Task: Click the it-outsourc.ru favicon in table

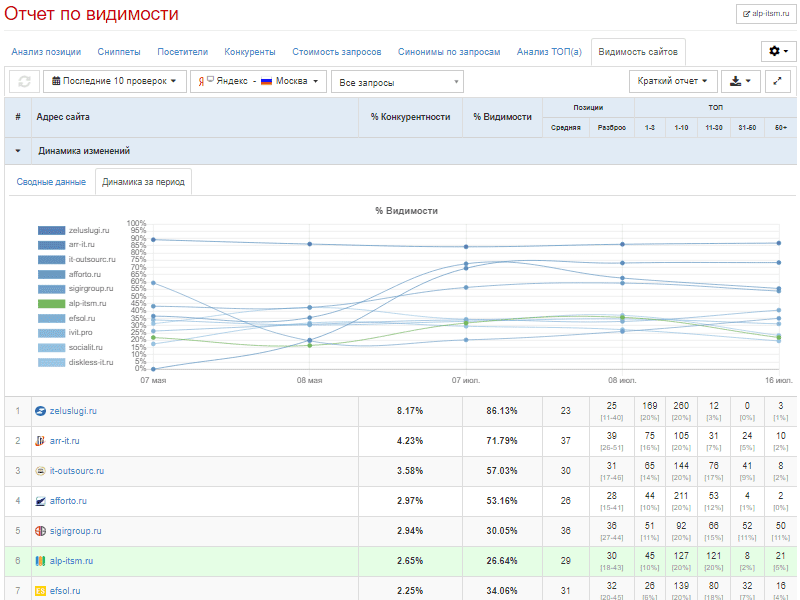Action: [x=40, y=471]
